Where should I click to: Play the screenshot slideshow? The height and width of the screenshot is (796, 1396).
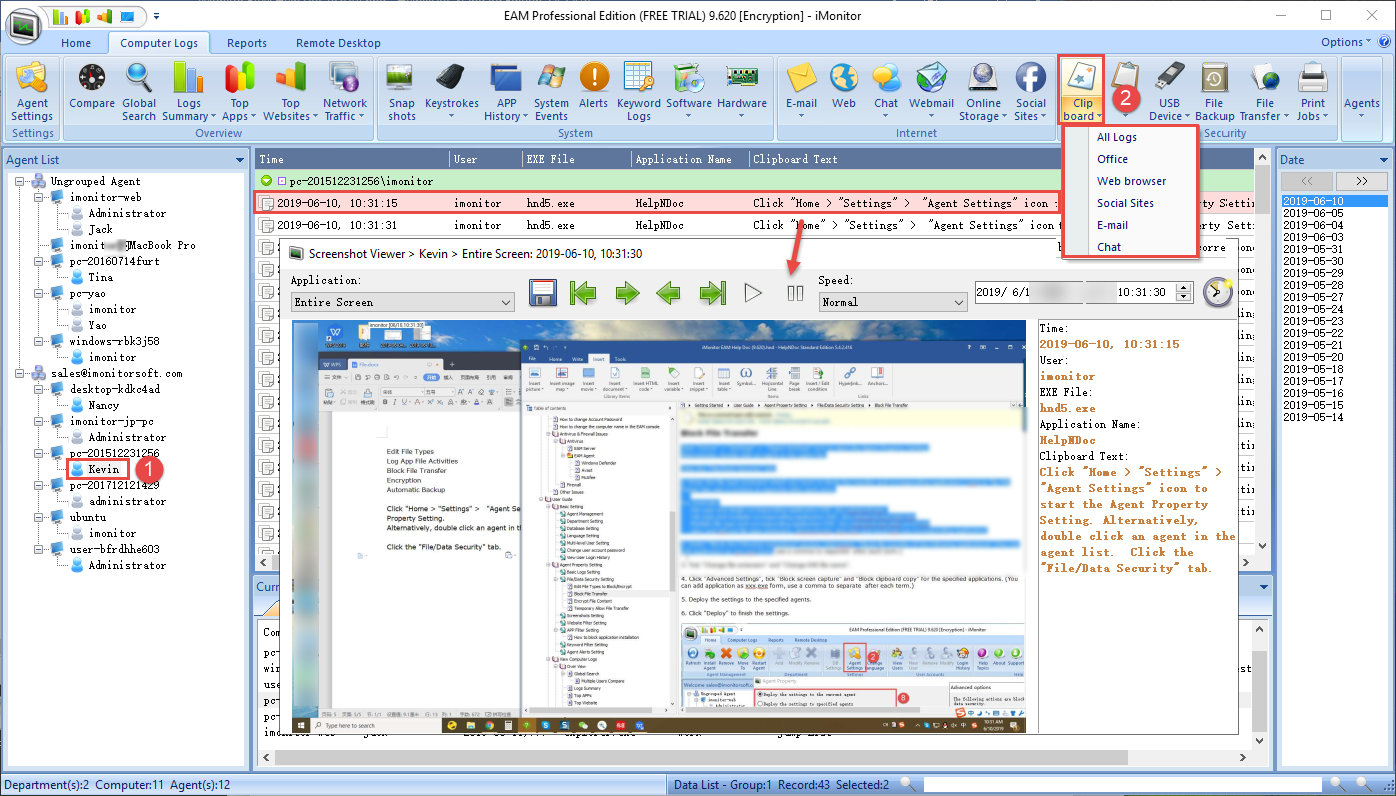pos(753,293)
